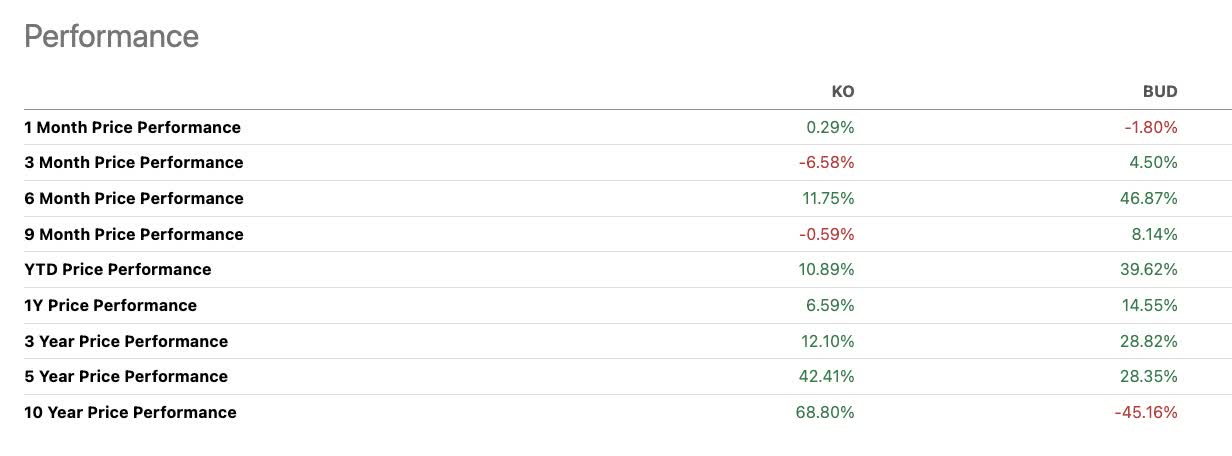Click KO's 10.89% YTD value
1232x456 pixels.
[x=828, y=269]
